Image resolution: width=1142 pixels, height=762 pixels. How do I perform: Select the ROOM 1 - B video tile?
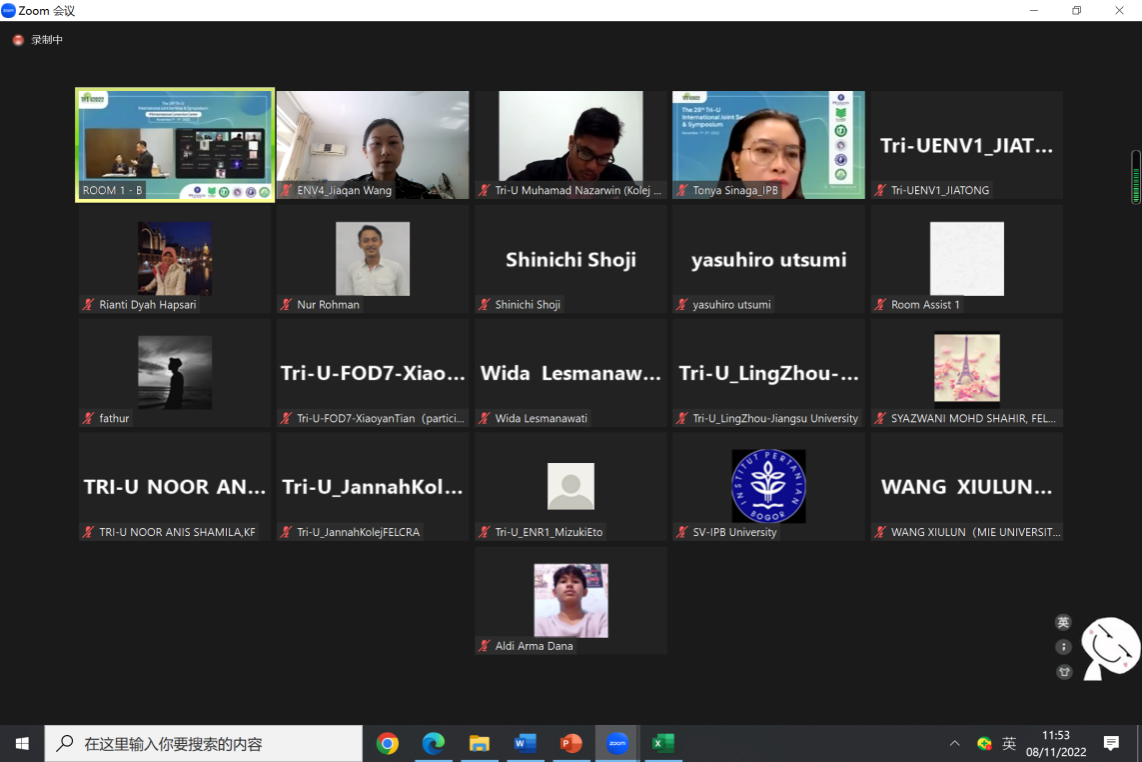[175, 145]
